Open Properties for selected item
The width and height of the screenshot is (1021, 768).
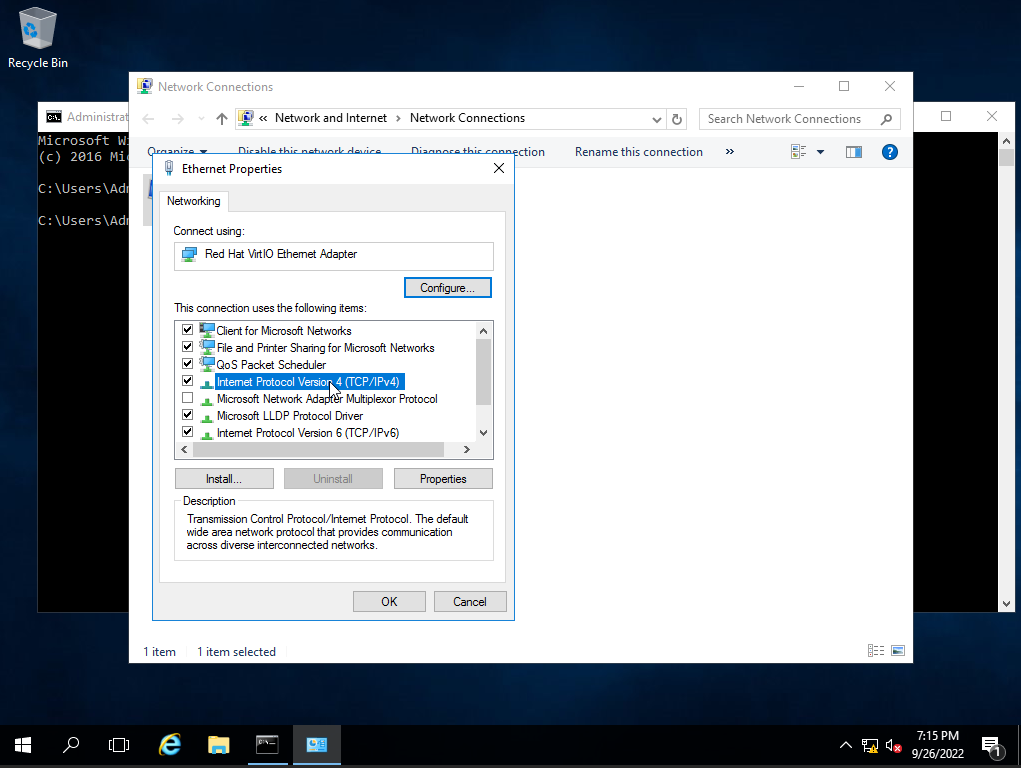[443, 479]
